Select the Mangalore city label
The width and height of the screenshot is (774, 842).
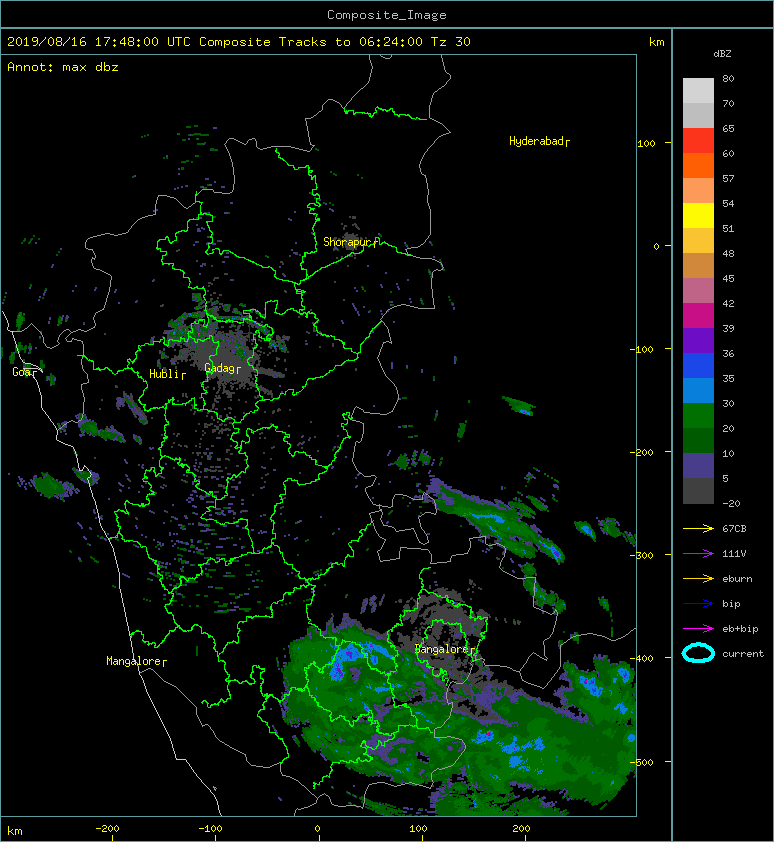(136, 661)
